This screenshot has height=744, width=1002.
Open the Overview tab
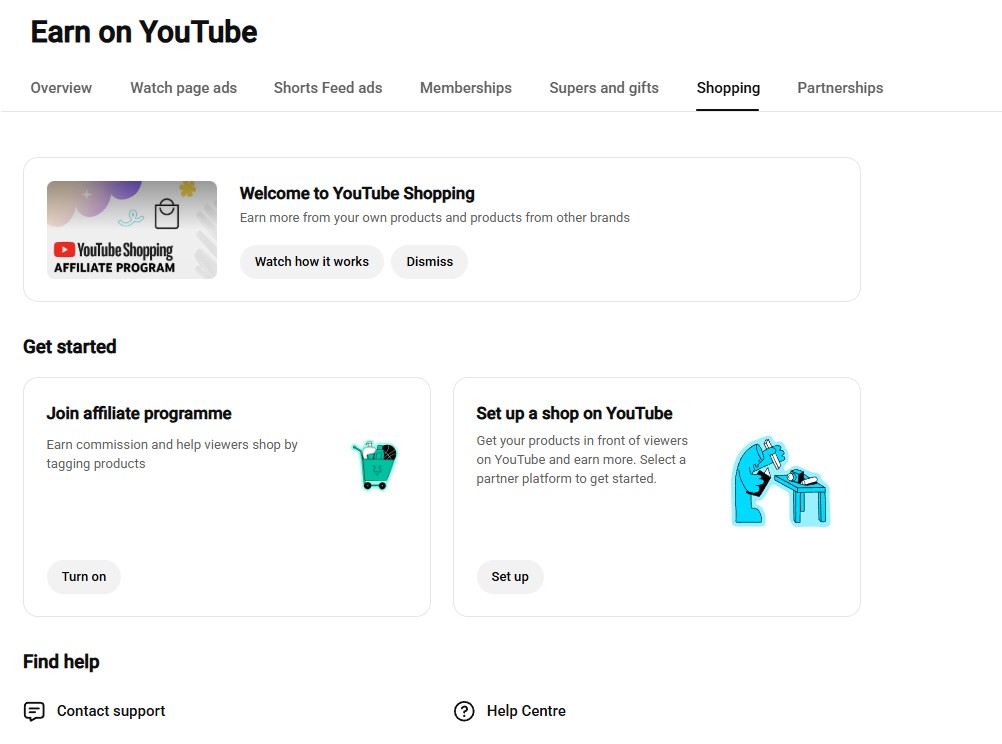pyautogui.click(x=61, y=88)
